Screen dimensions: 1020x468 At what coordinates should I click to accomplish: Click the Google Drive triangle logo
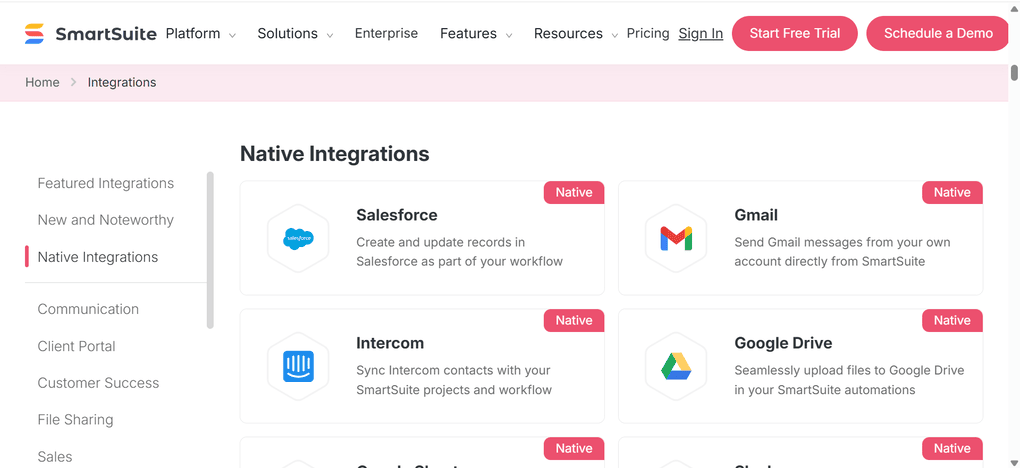[676, 366]
